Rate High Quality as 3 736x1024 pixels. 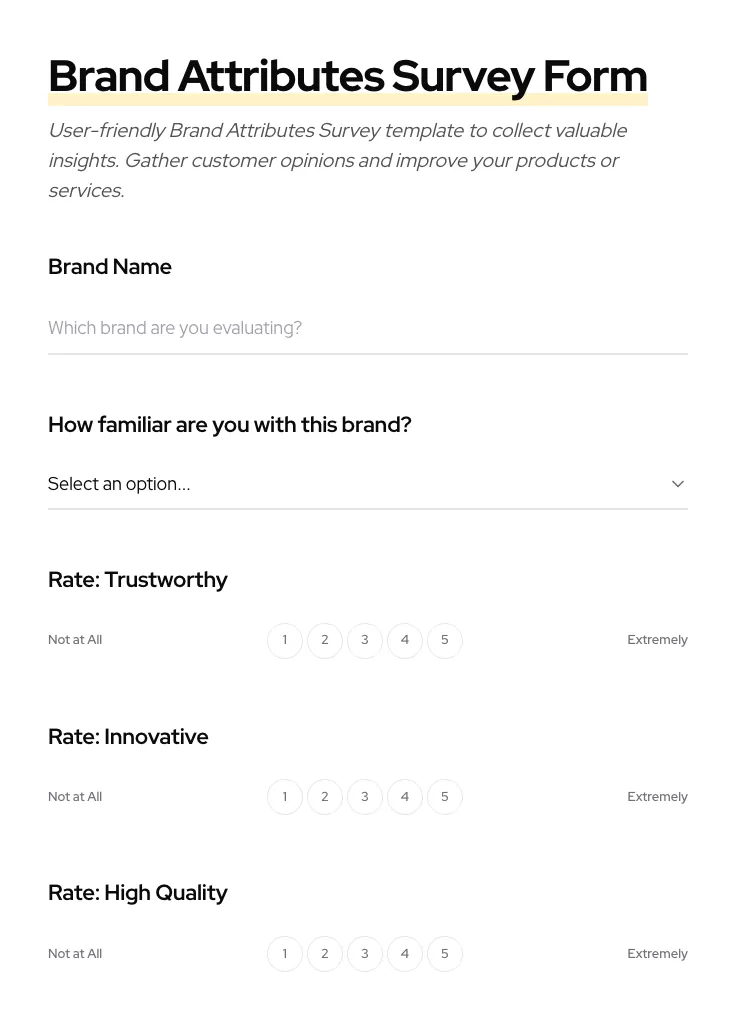[365, 953]
